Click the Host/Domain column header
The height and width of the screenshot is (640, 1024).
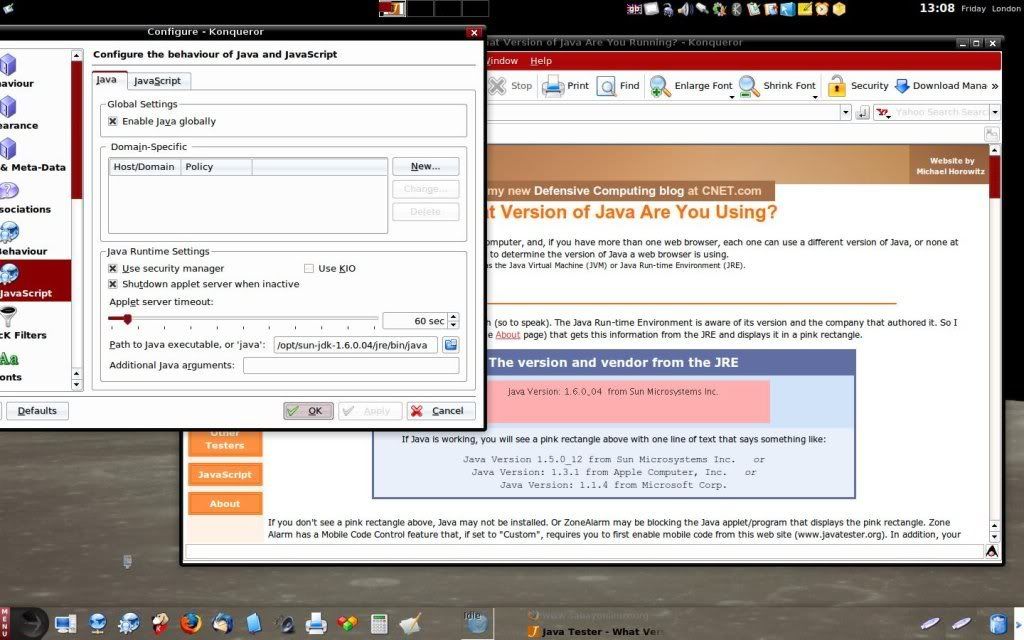tap(144, 167)
